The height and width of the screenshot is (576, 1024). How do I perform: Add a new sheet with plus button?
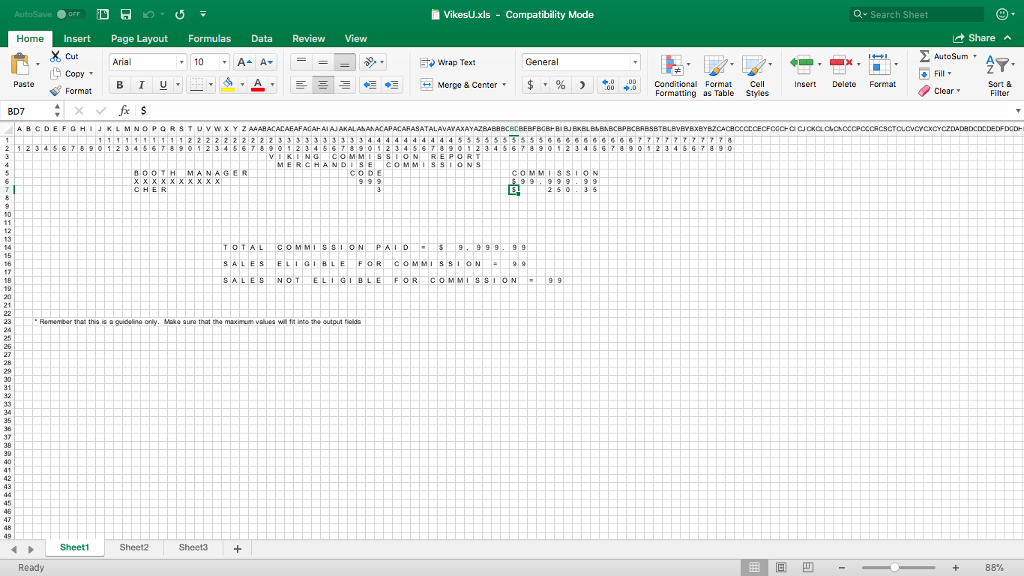[x=238, y=549]
